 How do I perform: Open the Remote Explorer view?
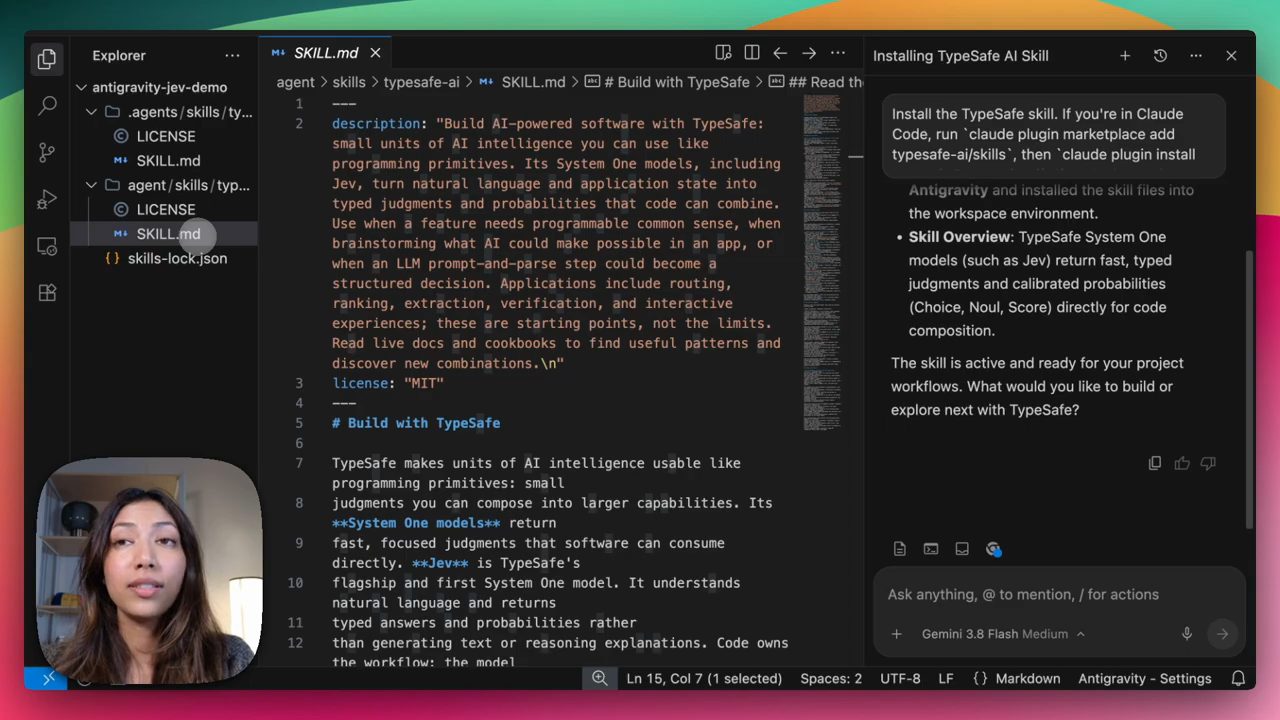pos(47,246)
